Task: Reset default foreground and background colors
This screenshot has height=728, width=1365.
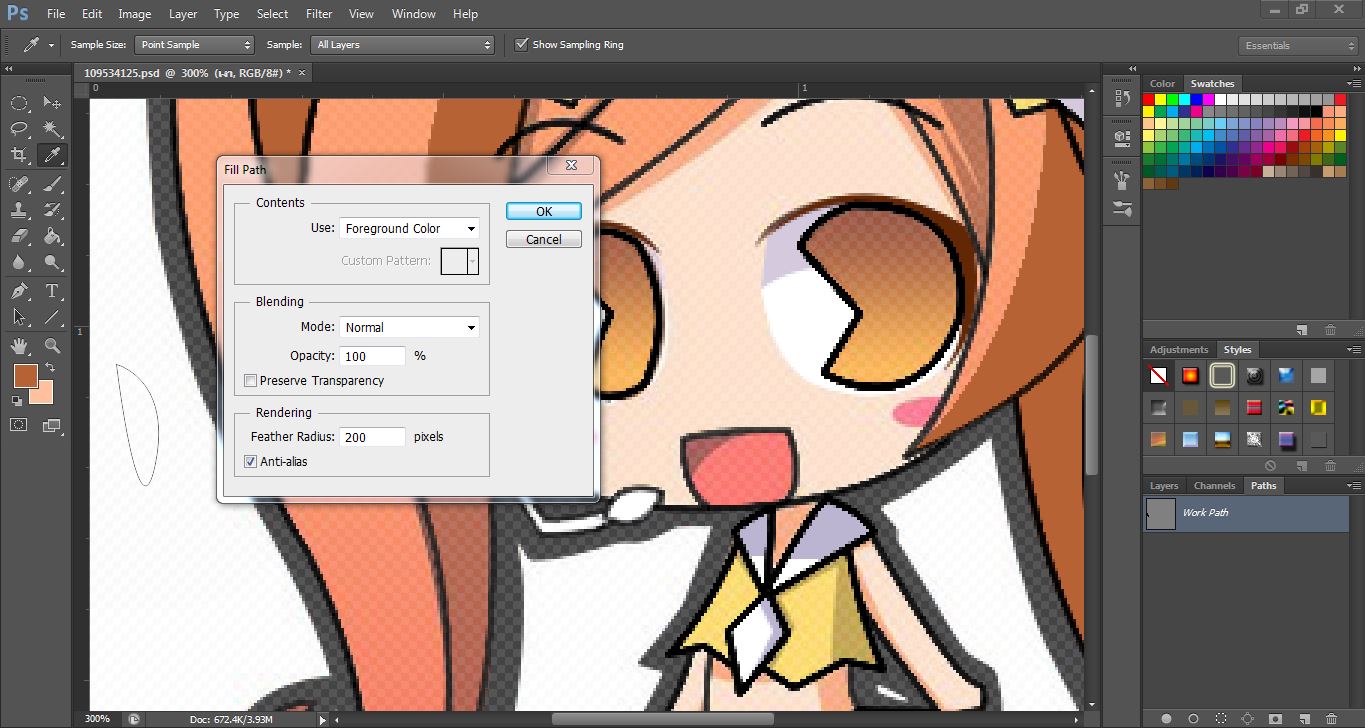Action: point(16,401)
